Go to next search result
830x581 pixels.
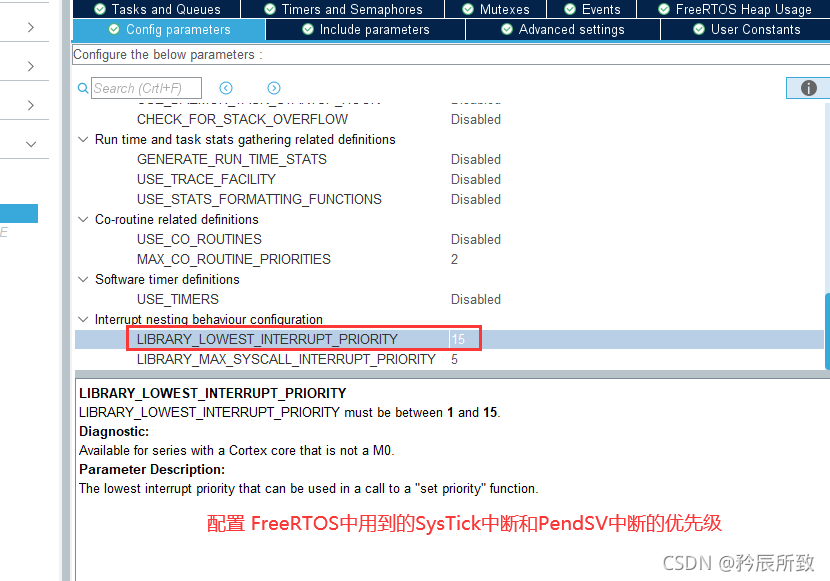pyautogui.click(x=274, y=88)
